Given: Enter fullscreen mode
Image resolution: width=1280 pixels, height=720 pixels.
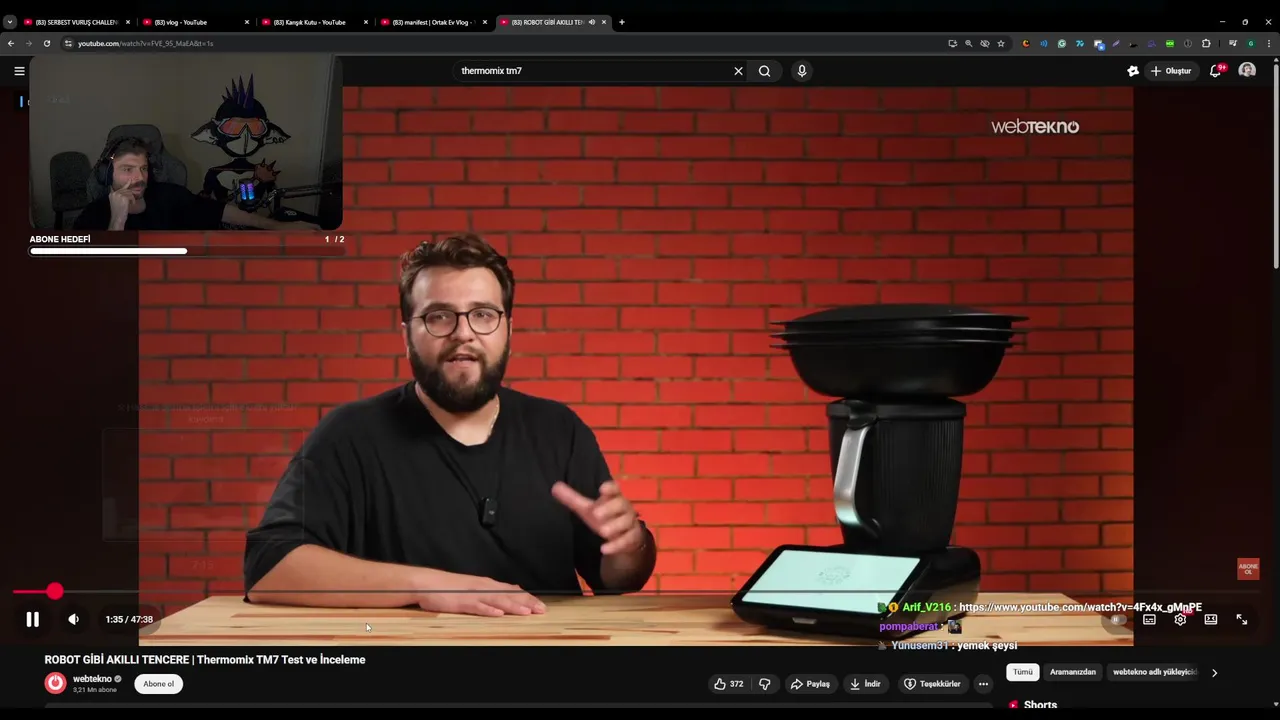Looking at the screenshot, I should click(x=1242, y=619).
